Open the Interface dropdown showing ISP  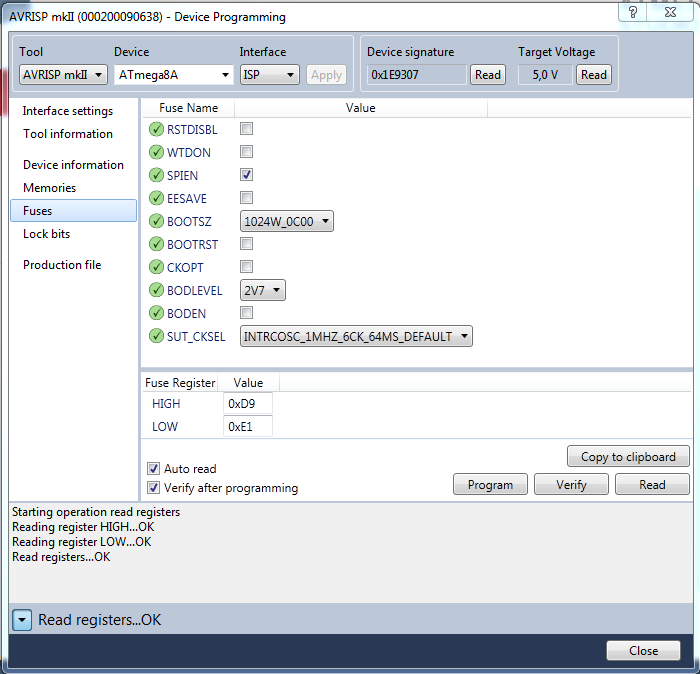tap(269, 75)
